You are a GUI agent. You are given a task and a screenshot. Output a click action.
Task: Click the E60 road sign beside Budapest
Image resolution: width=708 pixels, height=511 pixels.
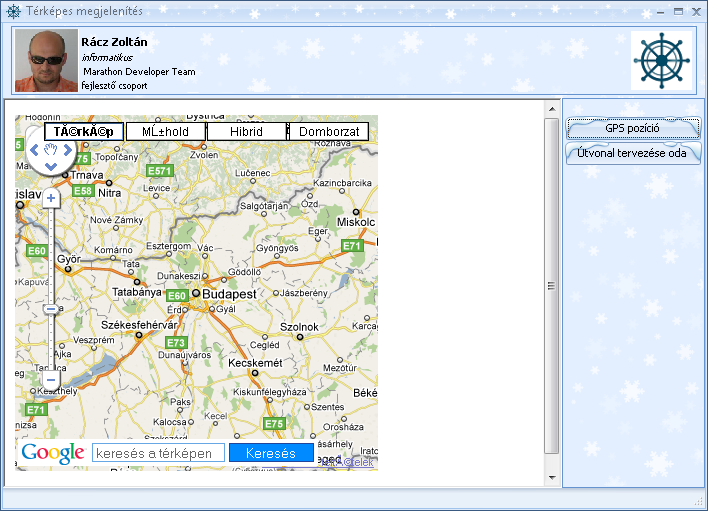click(177, 296)
